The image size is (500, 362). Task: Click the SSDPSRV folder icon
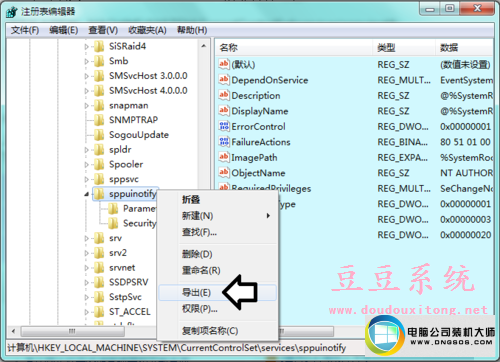tap(99, 282)
